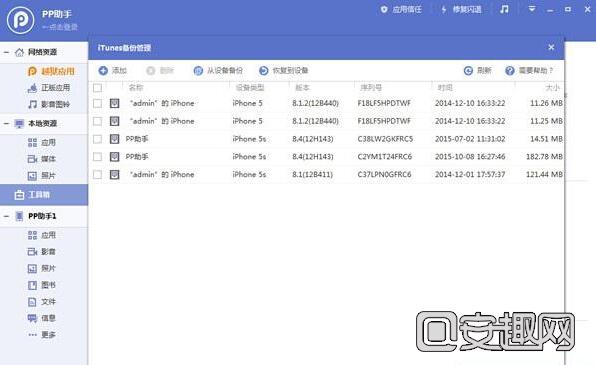Click backup icon of the 121.44 MB row

pos(114,175)
